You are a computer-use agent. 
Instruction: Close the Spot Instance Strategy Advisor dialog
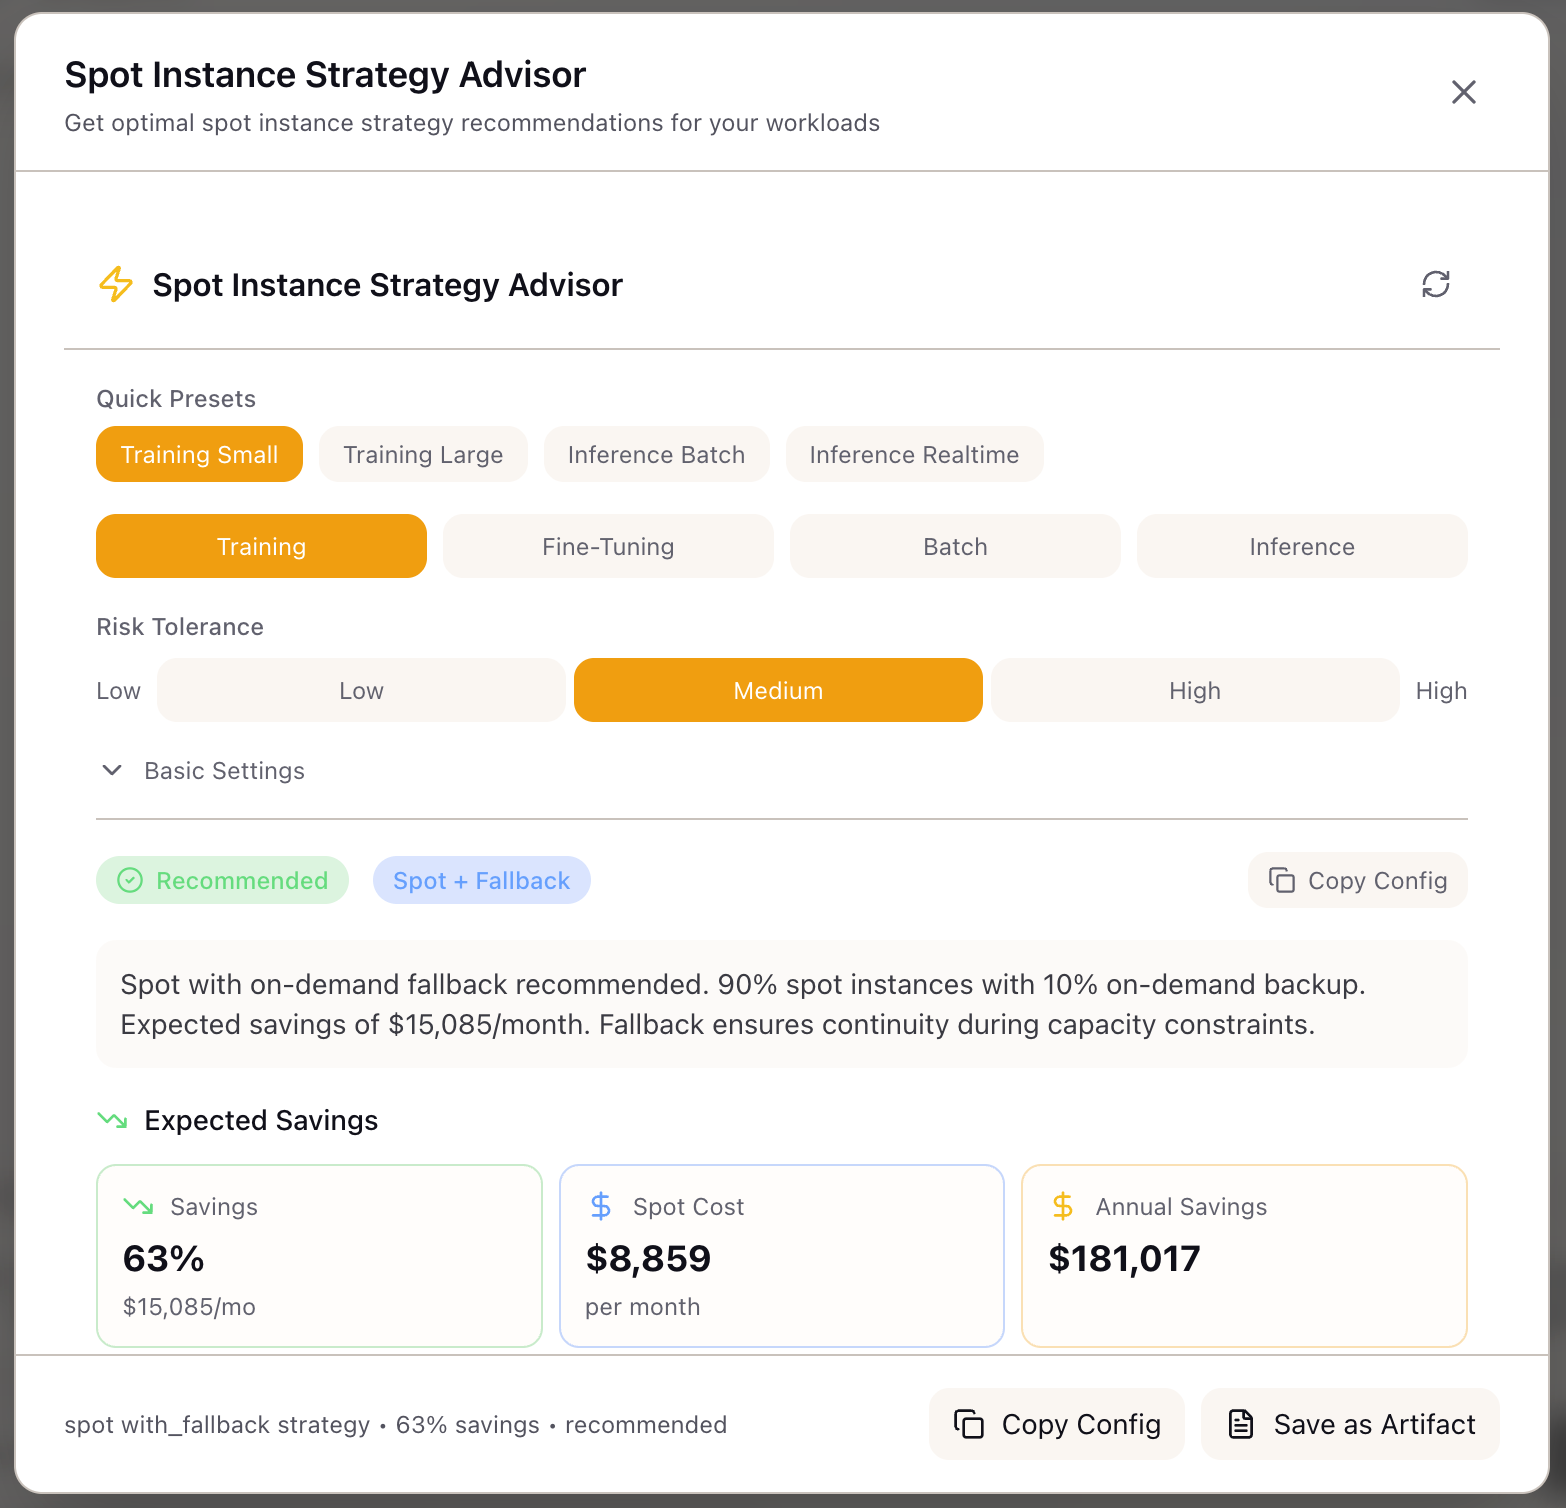1463,91
